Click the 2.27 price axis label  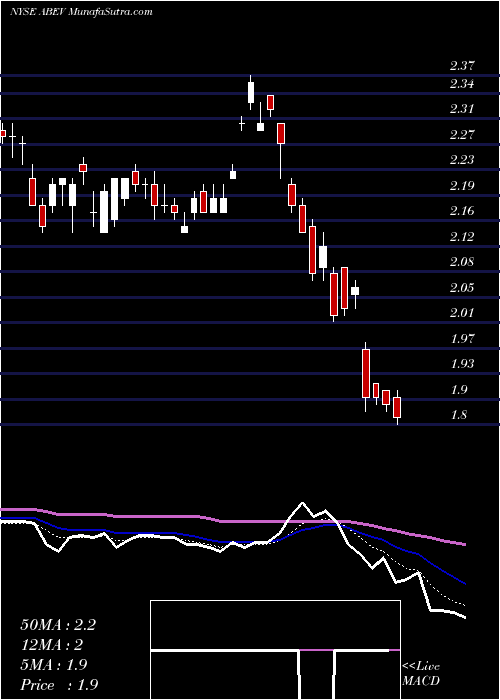(462, 134)
